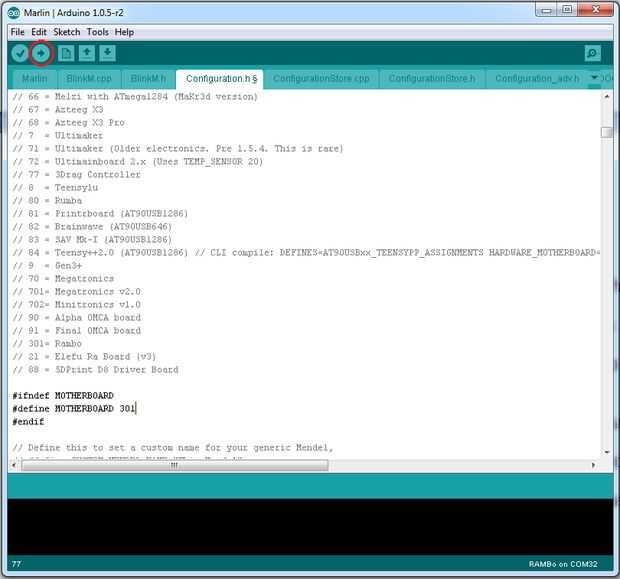This screenshot has width=620, height=579.
Task: Click the vertical scrollbar down arrow
Action: (607, 452)
